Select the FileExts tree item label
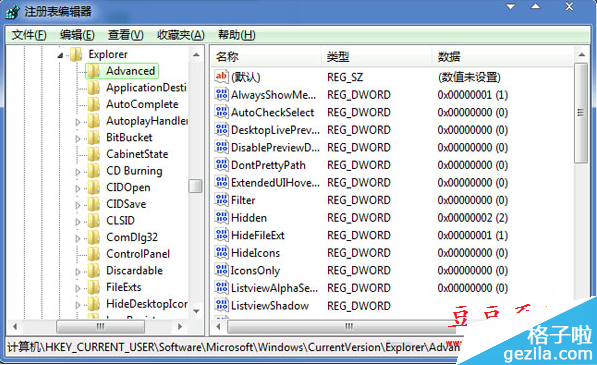This screenshot has height=365, width=597. coord(124,287)
